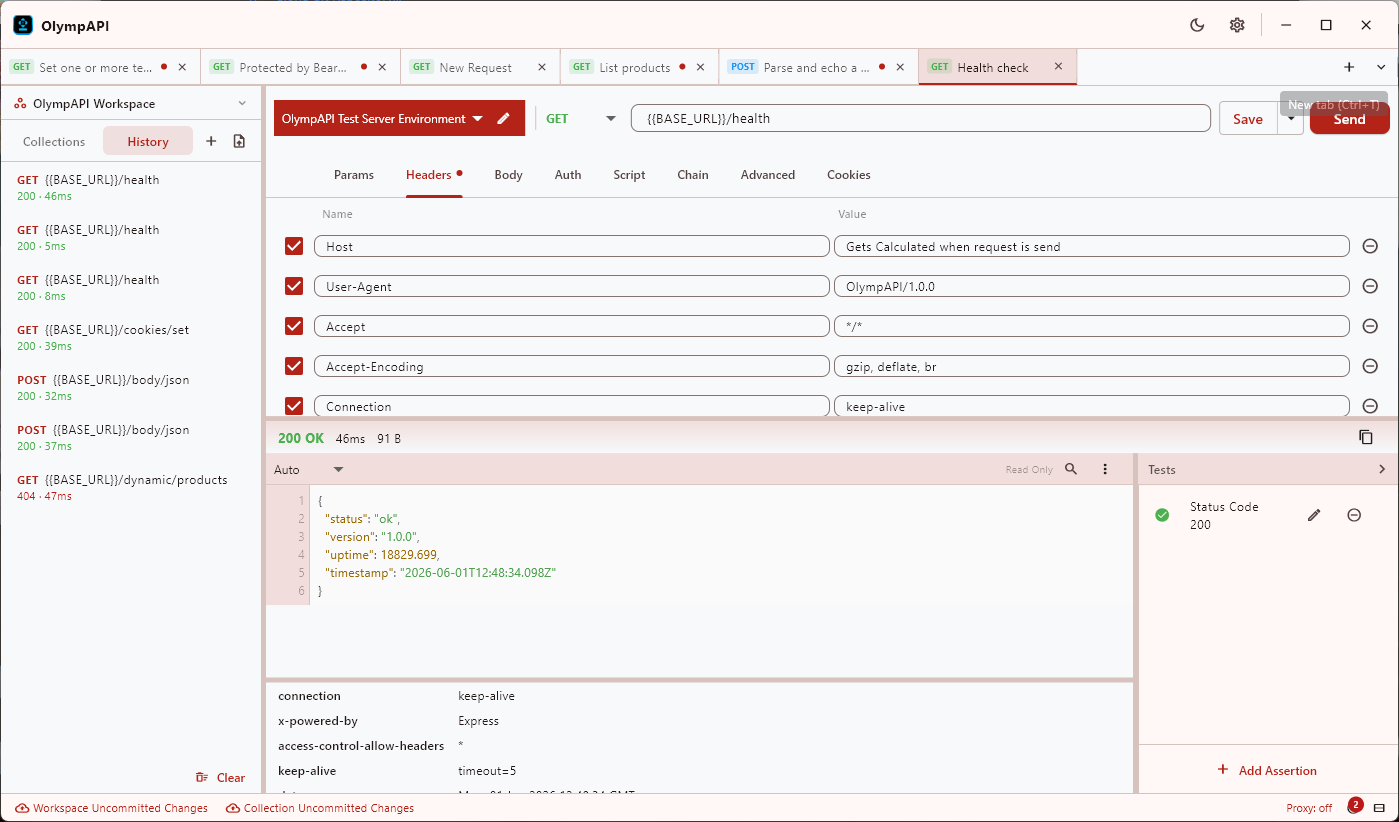Open history entry /dynamic/products 404
1399x822 pixels.
click(130, 487)
